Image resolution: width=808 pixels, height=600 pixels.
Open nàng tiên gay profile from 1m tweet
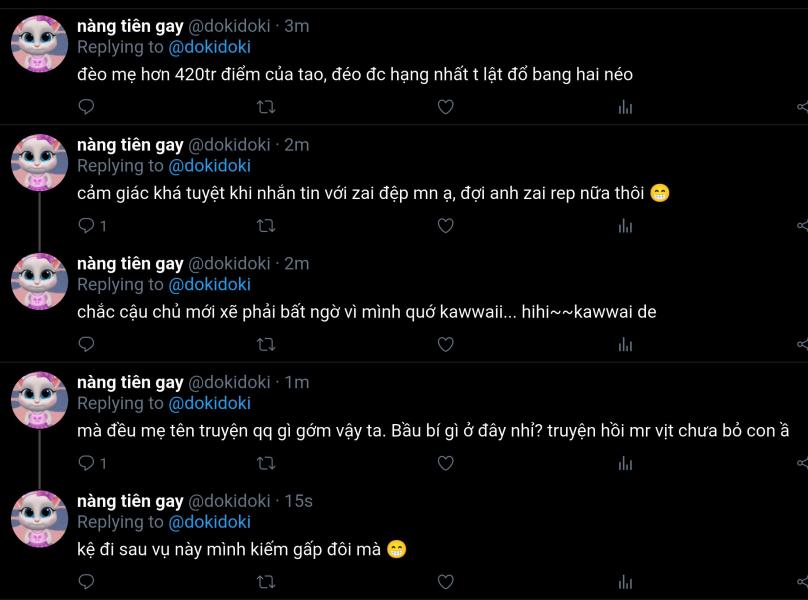(x=130, y=382)
